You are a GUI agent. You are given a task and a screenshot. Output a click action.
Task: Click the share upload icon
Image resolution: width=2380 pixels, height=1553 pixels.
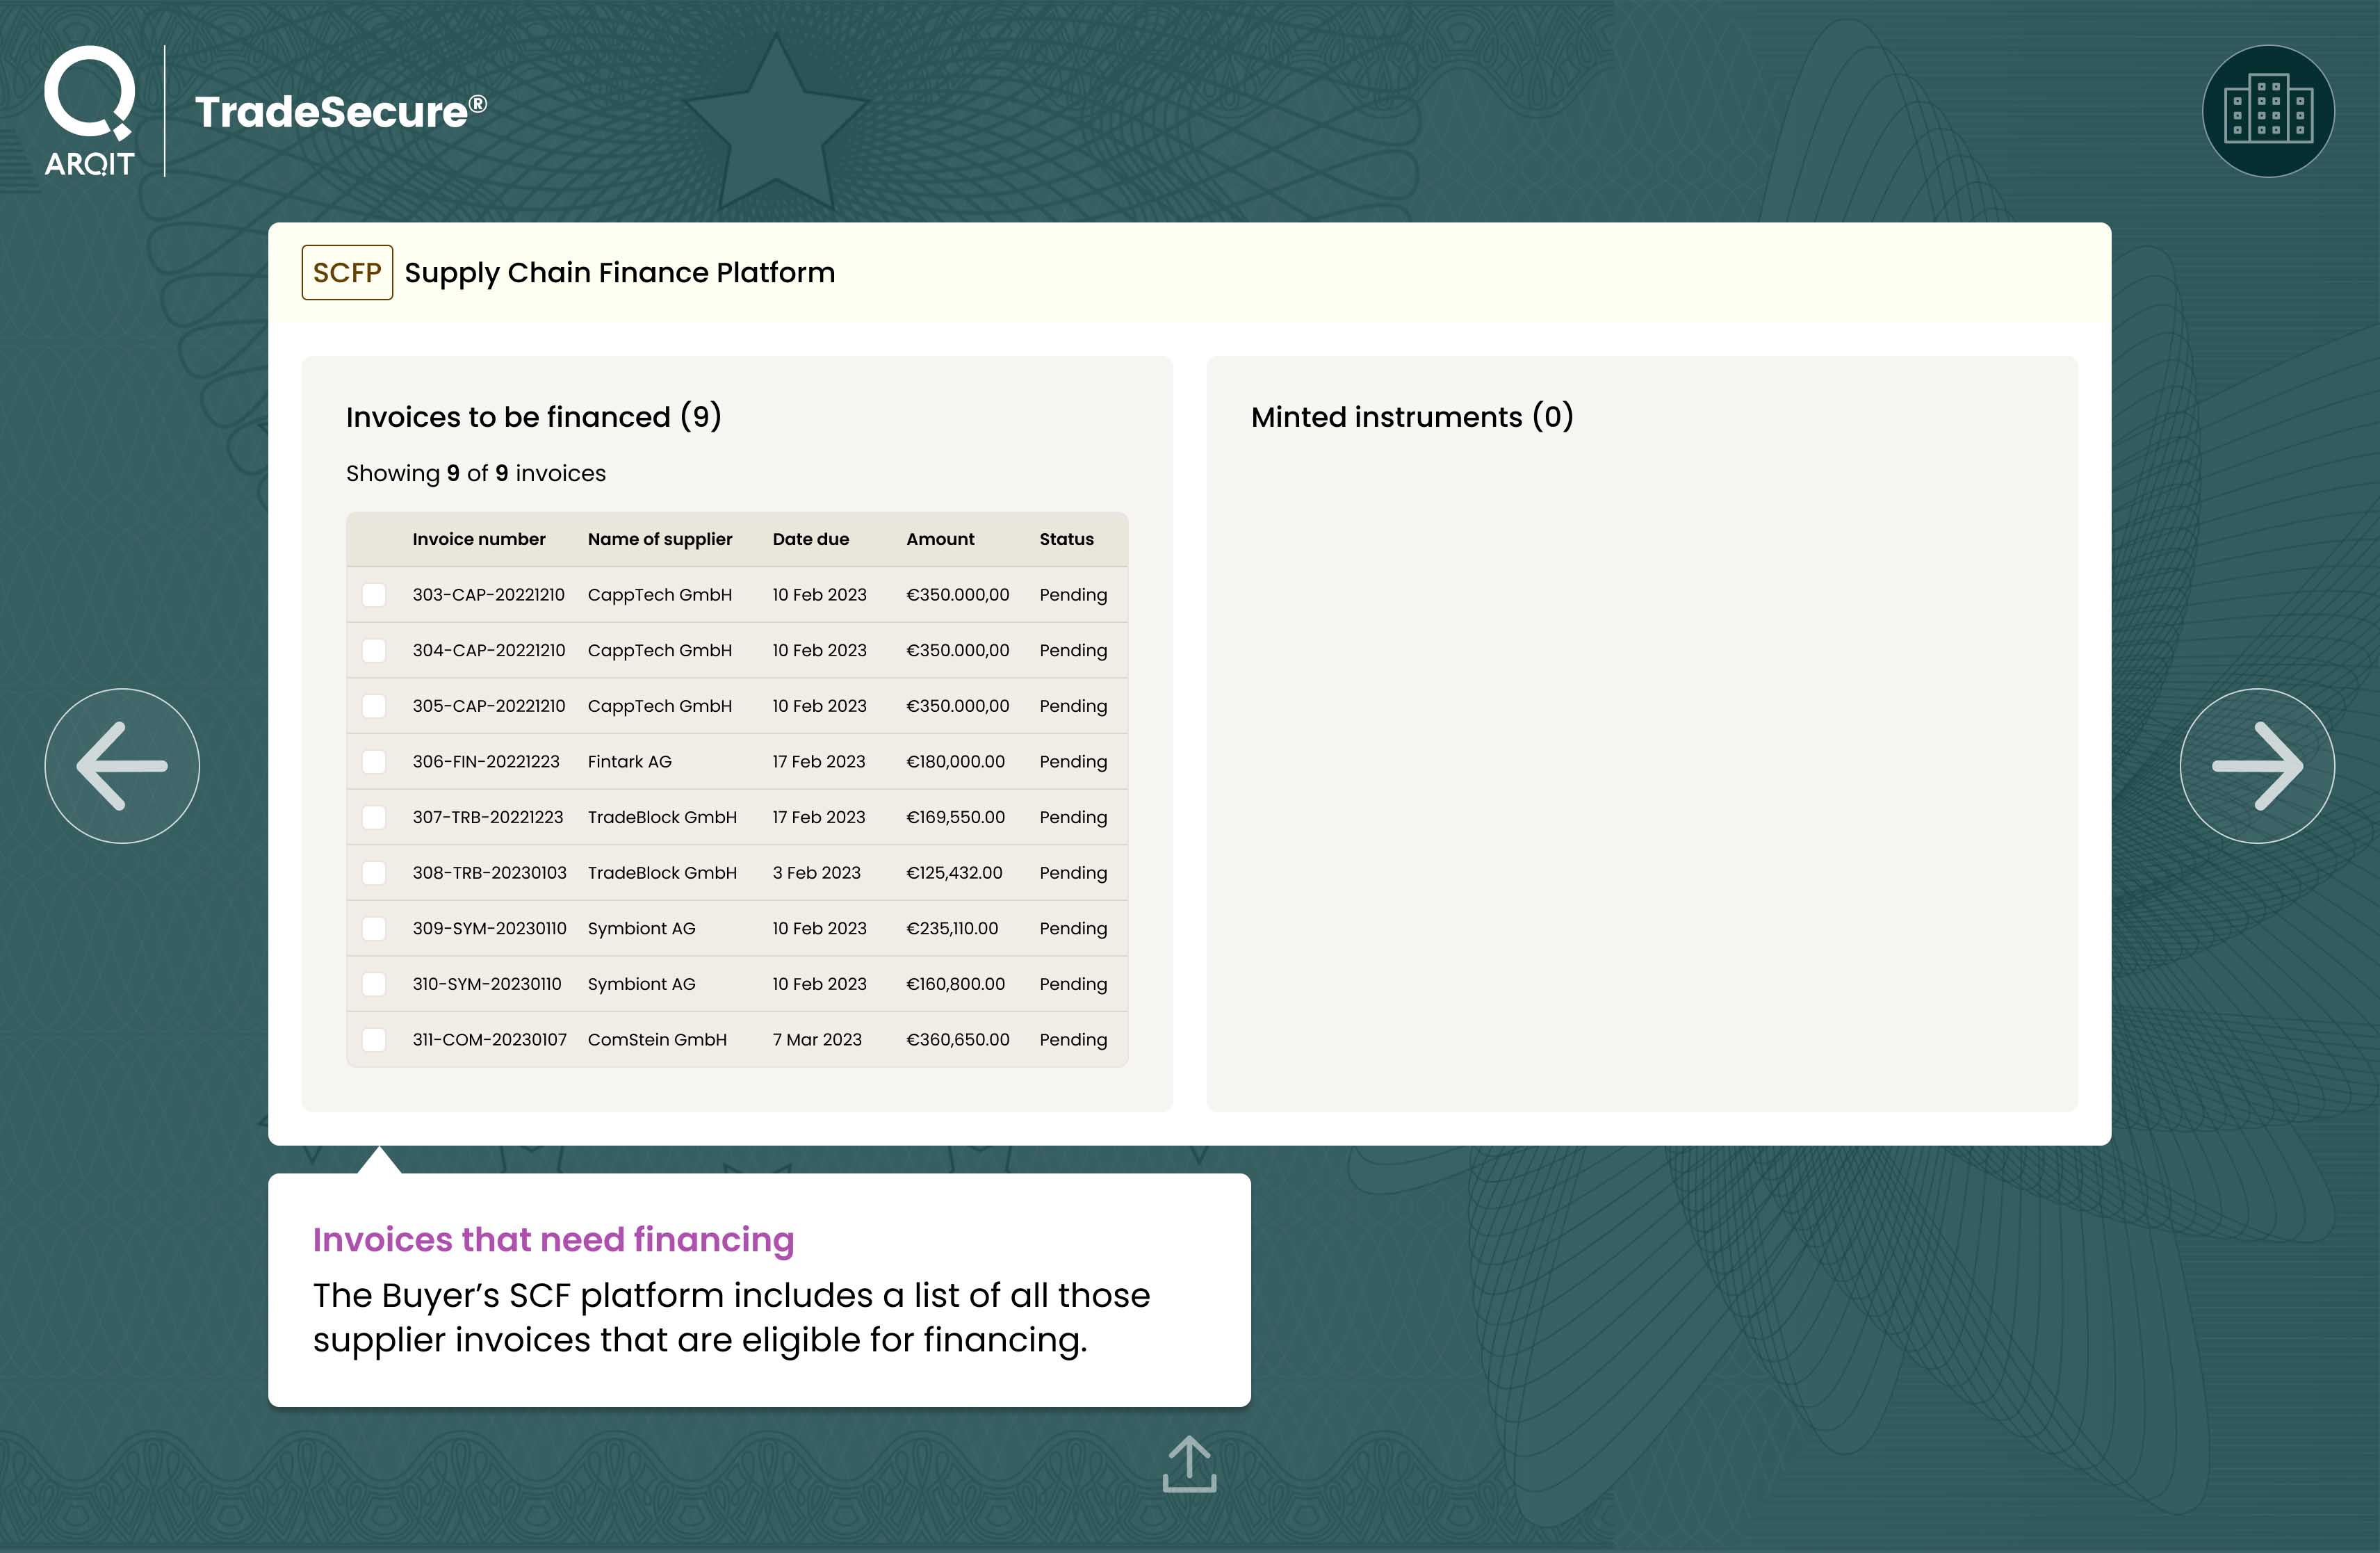pyautogui.click(x=1189, y=1464)
